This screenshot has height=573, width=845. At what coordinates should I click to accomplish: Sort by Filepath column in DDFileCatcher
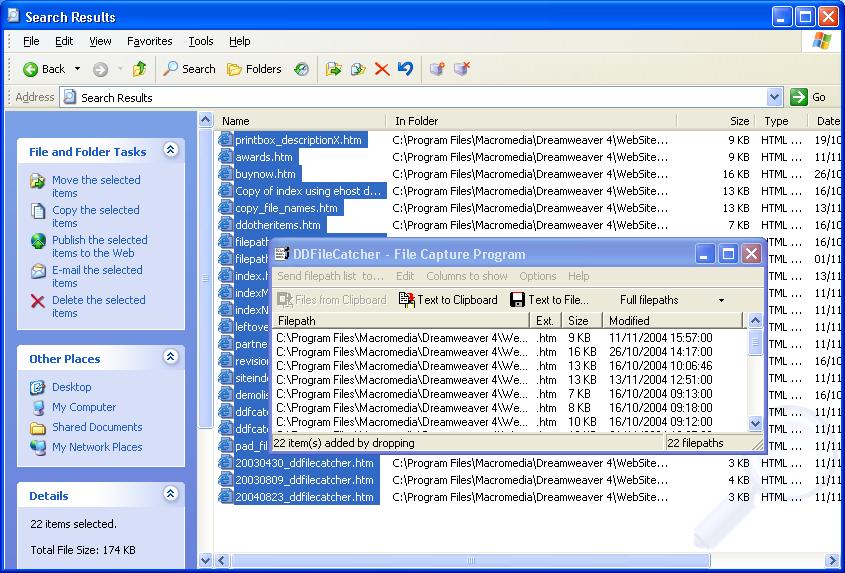point(401,321)
